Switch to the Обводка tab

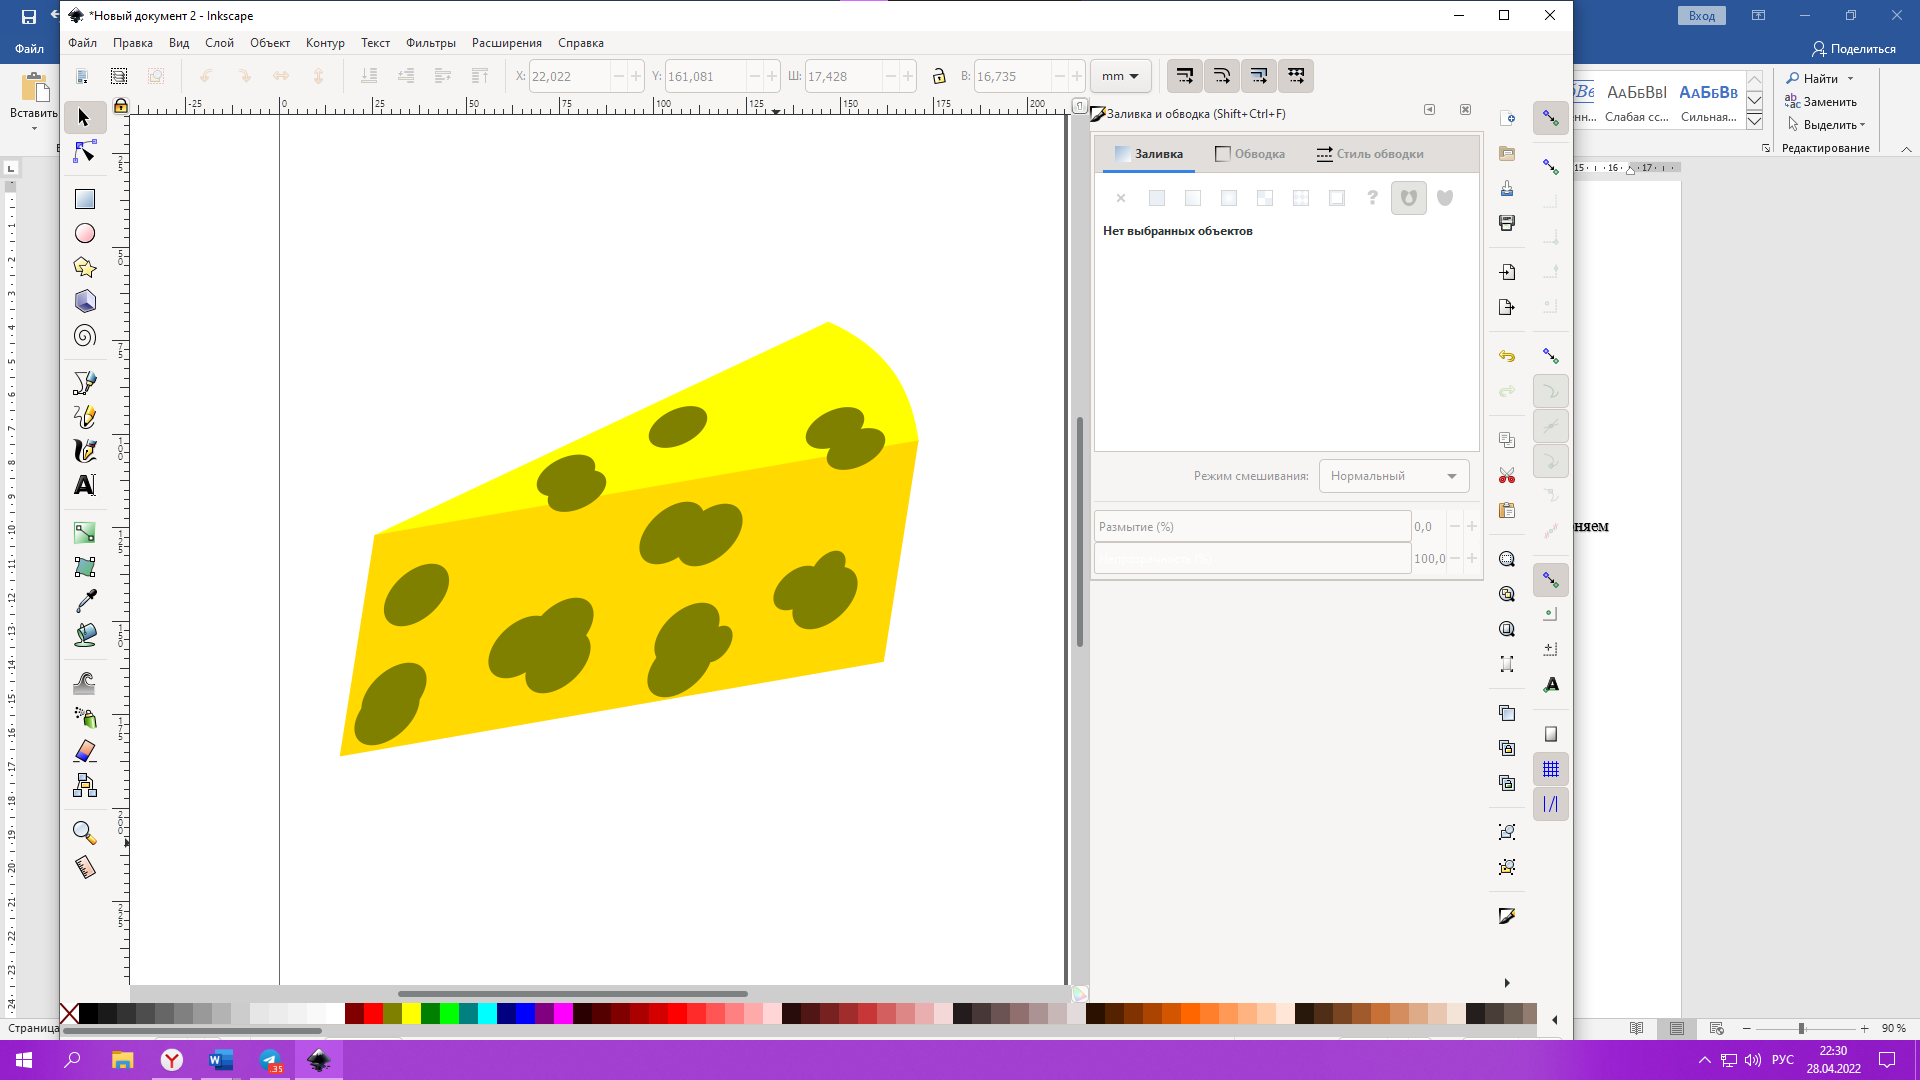pyautogui.click(x=1250, y=154)
